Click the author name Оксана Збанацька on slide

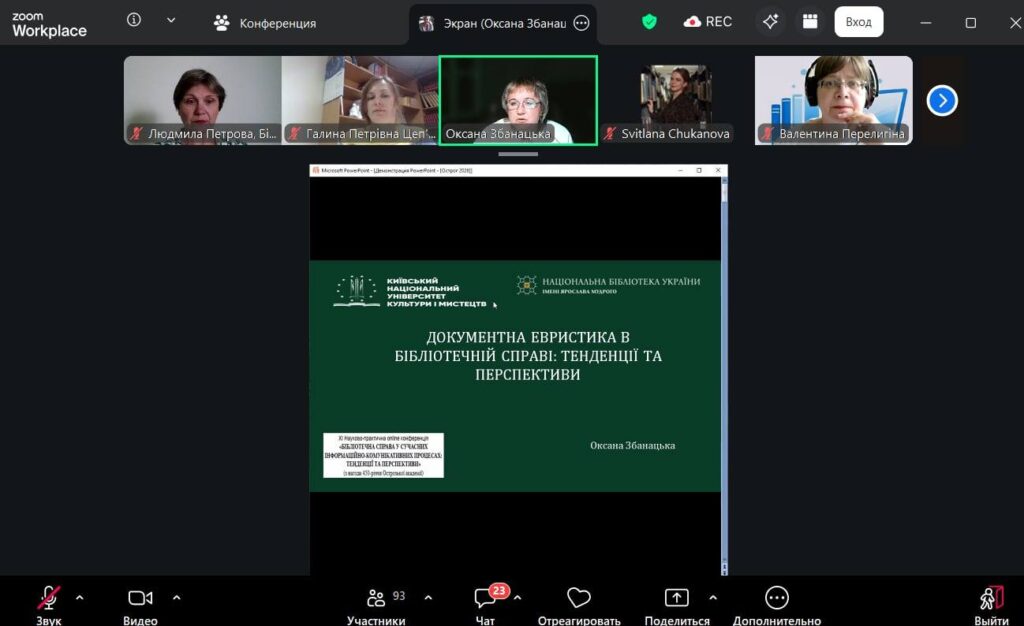(632, 445)
